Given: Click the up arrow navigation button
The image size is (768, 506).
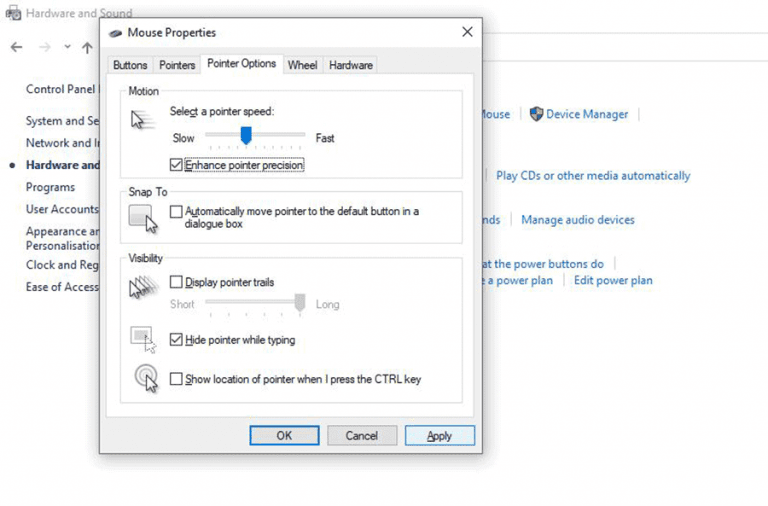Looking at the screenshot, I should pos(87,47).
